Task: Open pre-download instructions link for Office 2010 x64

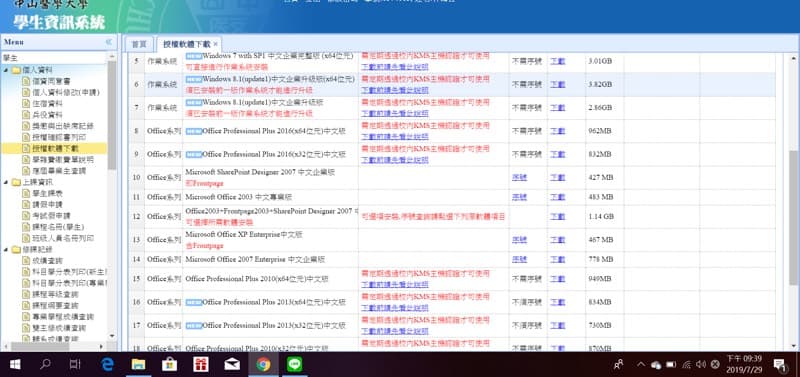Action: (x=395, y=284)
